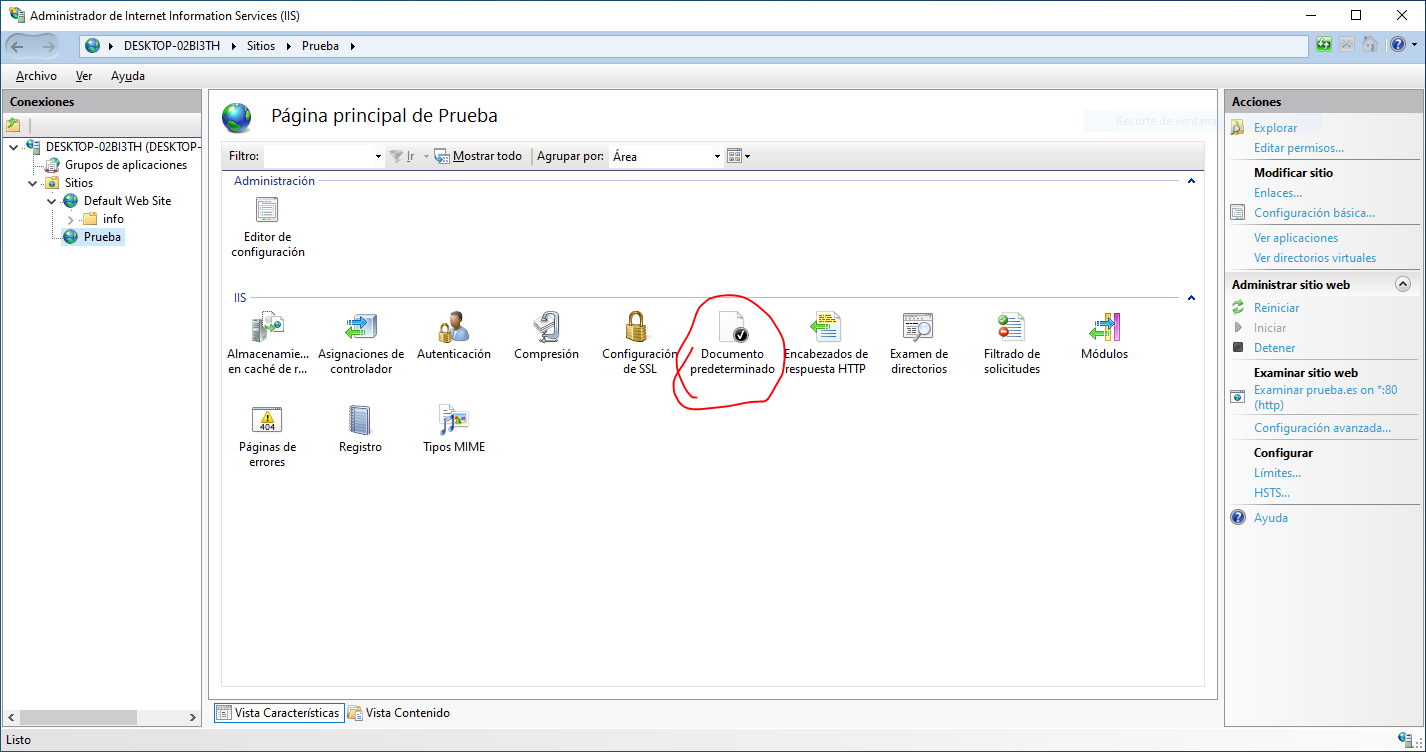Open the Archivo menu
The width and height of the screenshot is (1426, 752).
click(36, 76)
